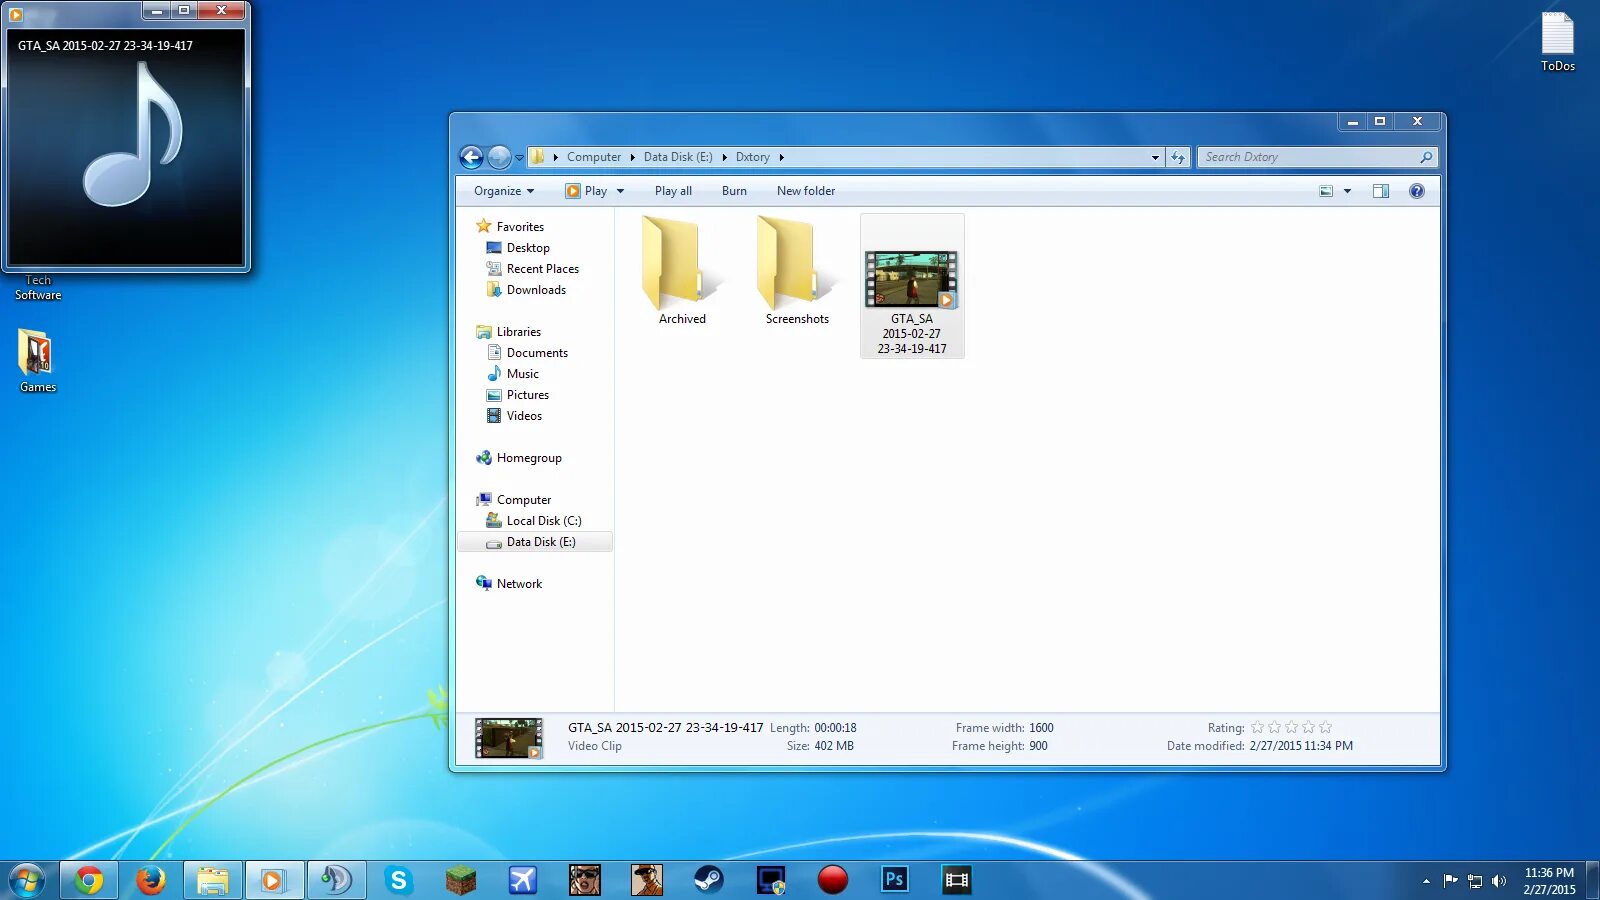
Task: Launch Firefox from the taskbar
Action: tap(151, 880)
